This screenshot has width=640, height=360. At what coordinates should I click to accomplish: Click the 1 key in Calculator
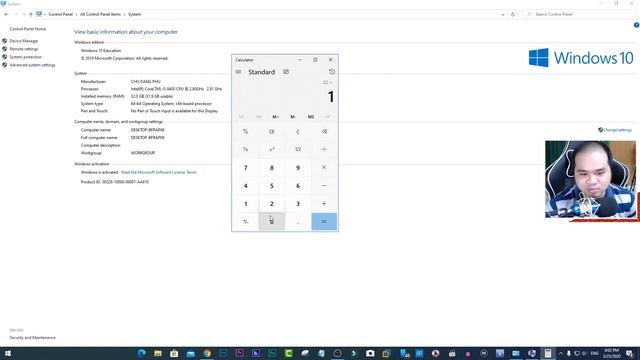245,203
